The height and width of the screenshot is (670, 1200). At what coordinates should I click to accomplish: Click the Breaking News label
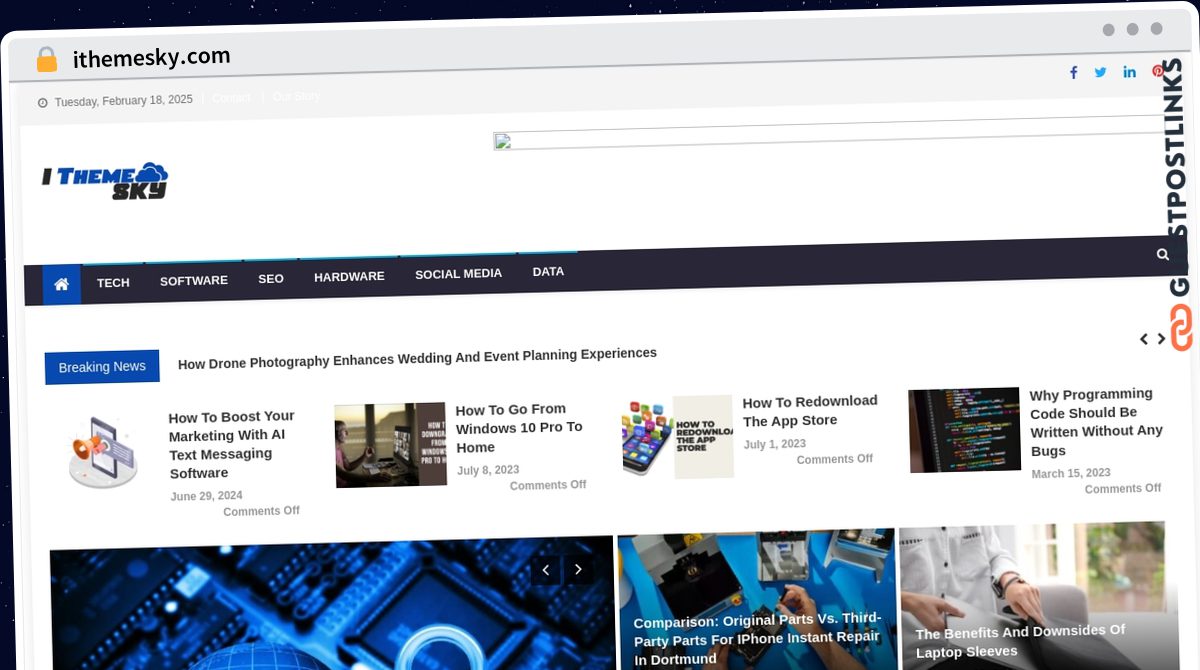[102, 367]
